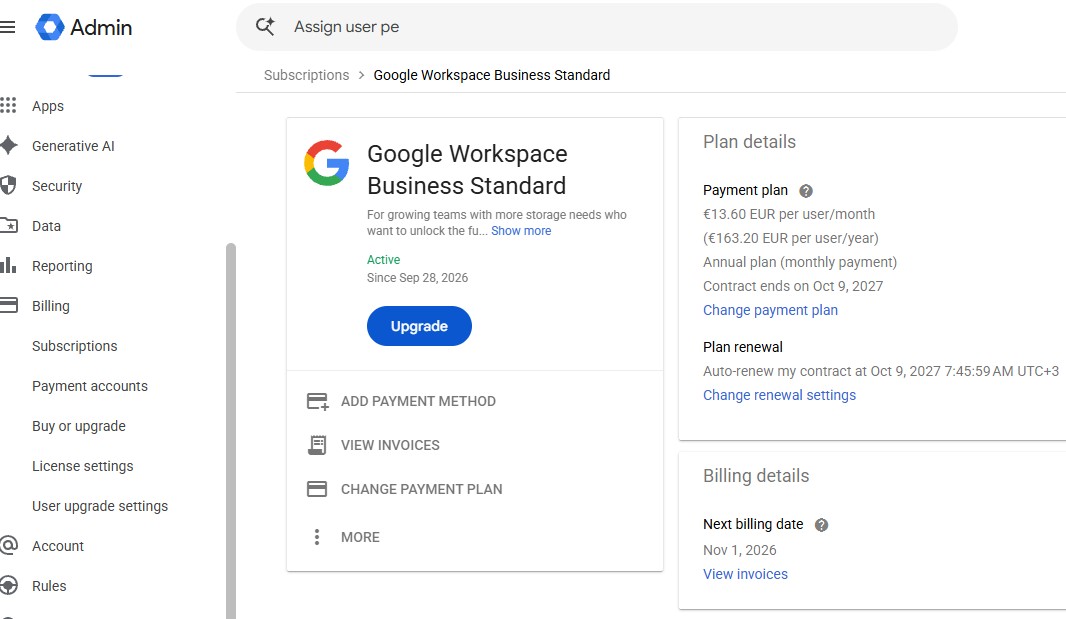Viewport: 1066px width, 619px height.
Task: Go to Security settings
Action: 57,186
